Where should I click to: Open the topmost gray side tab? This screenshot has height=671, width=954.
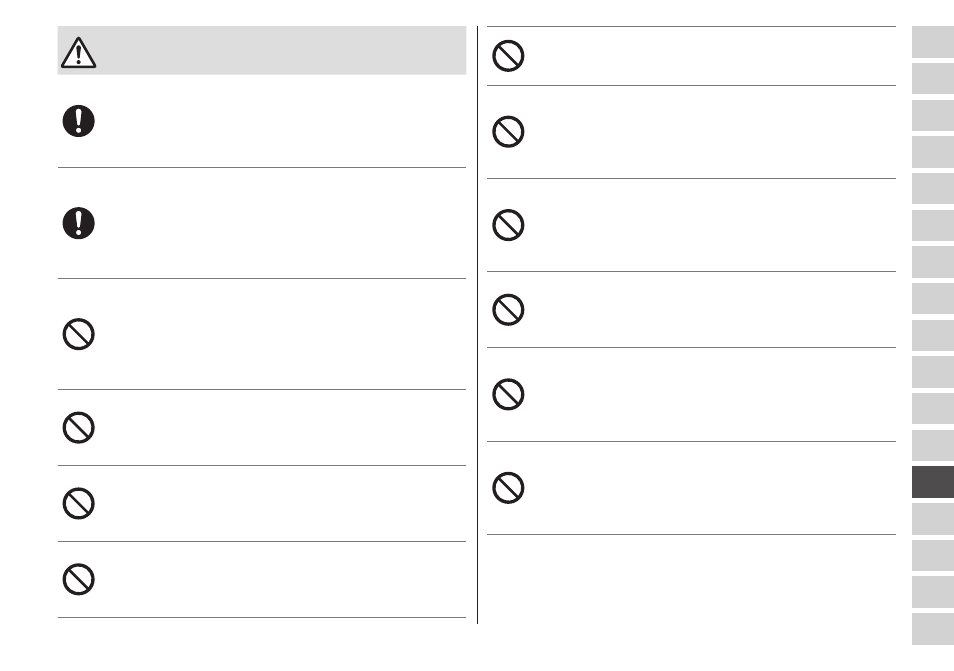tap(933, 42)
